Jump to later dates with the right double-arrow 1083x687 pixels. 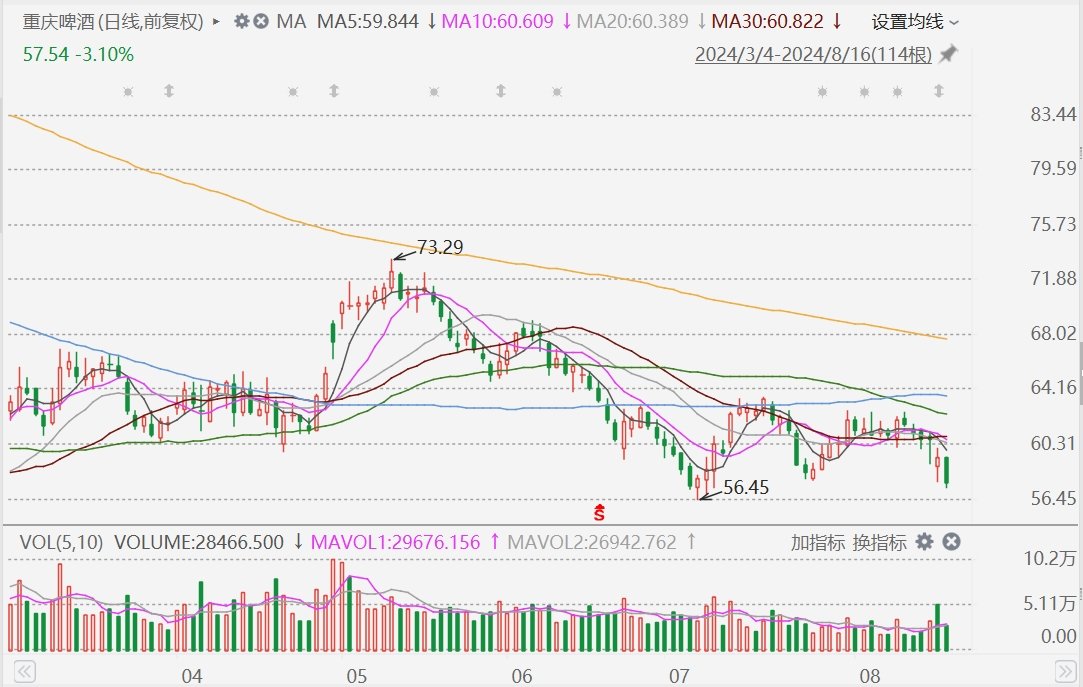point(1064,671)
